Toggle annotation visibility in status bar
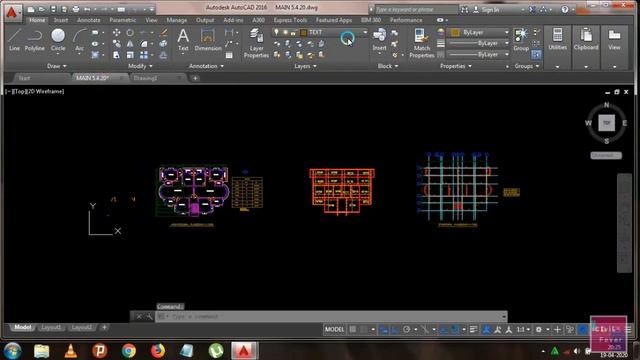 [x=487, y=329]
